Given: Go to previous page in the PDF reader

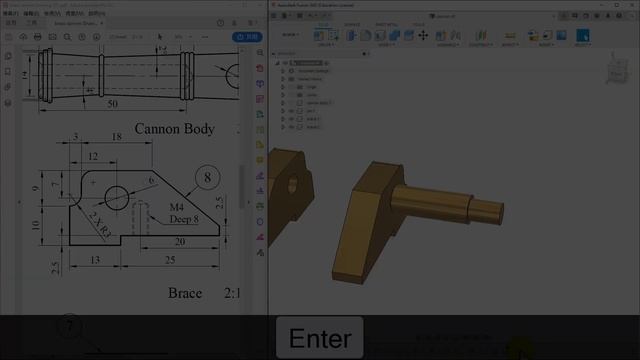Looking at the screenshot, I should click(82, 37).
